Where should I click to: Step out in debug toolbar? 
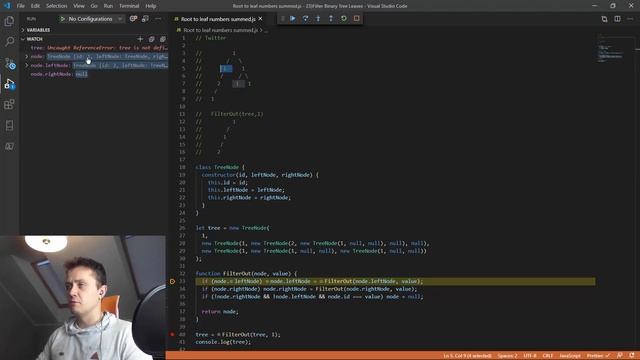click(331, 18)
